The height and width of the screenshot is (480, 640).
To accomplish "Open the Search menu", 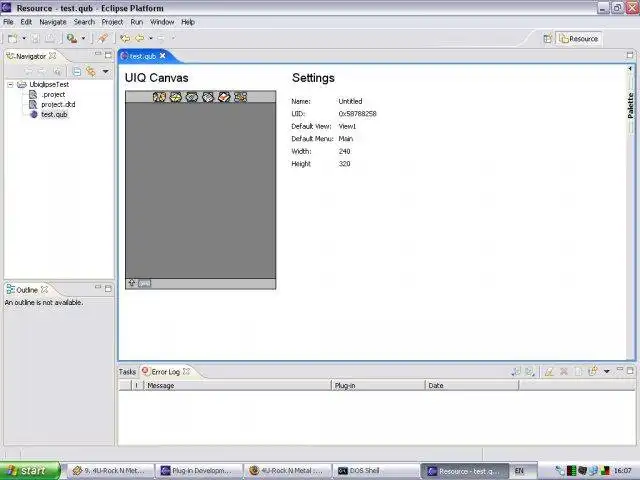I will click(84, 22).
